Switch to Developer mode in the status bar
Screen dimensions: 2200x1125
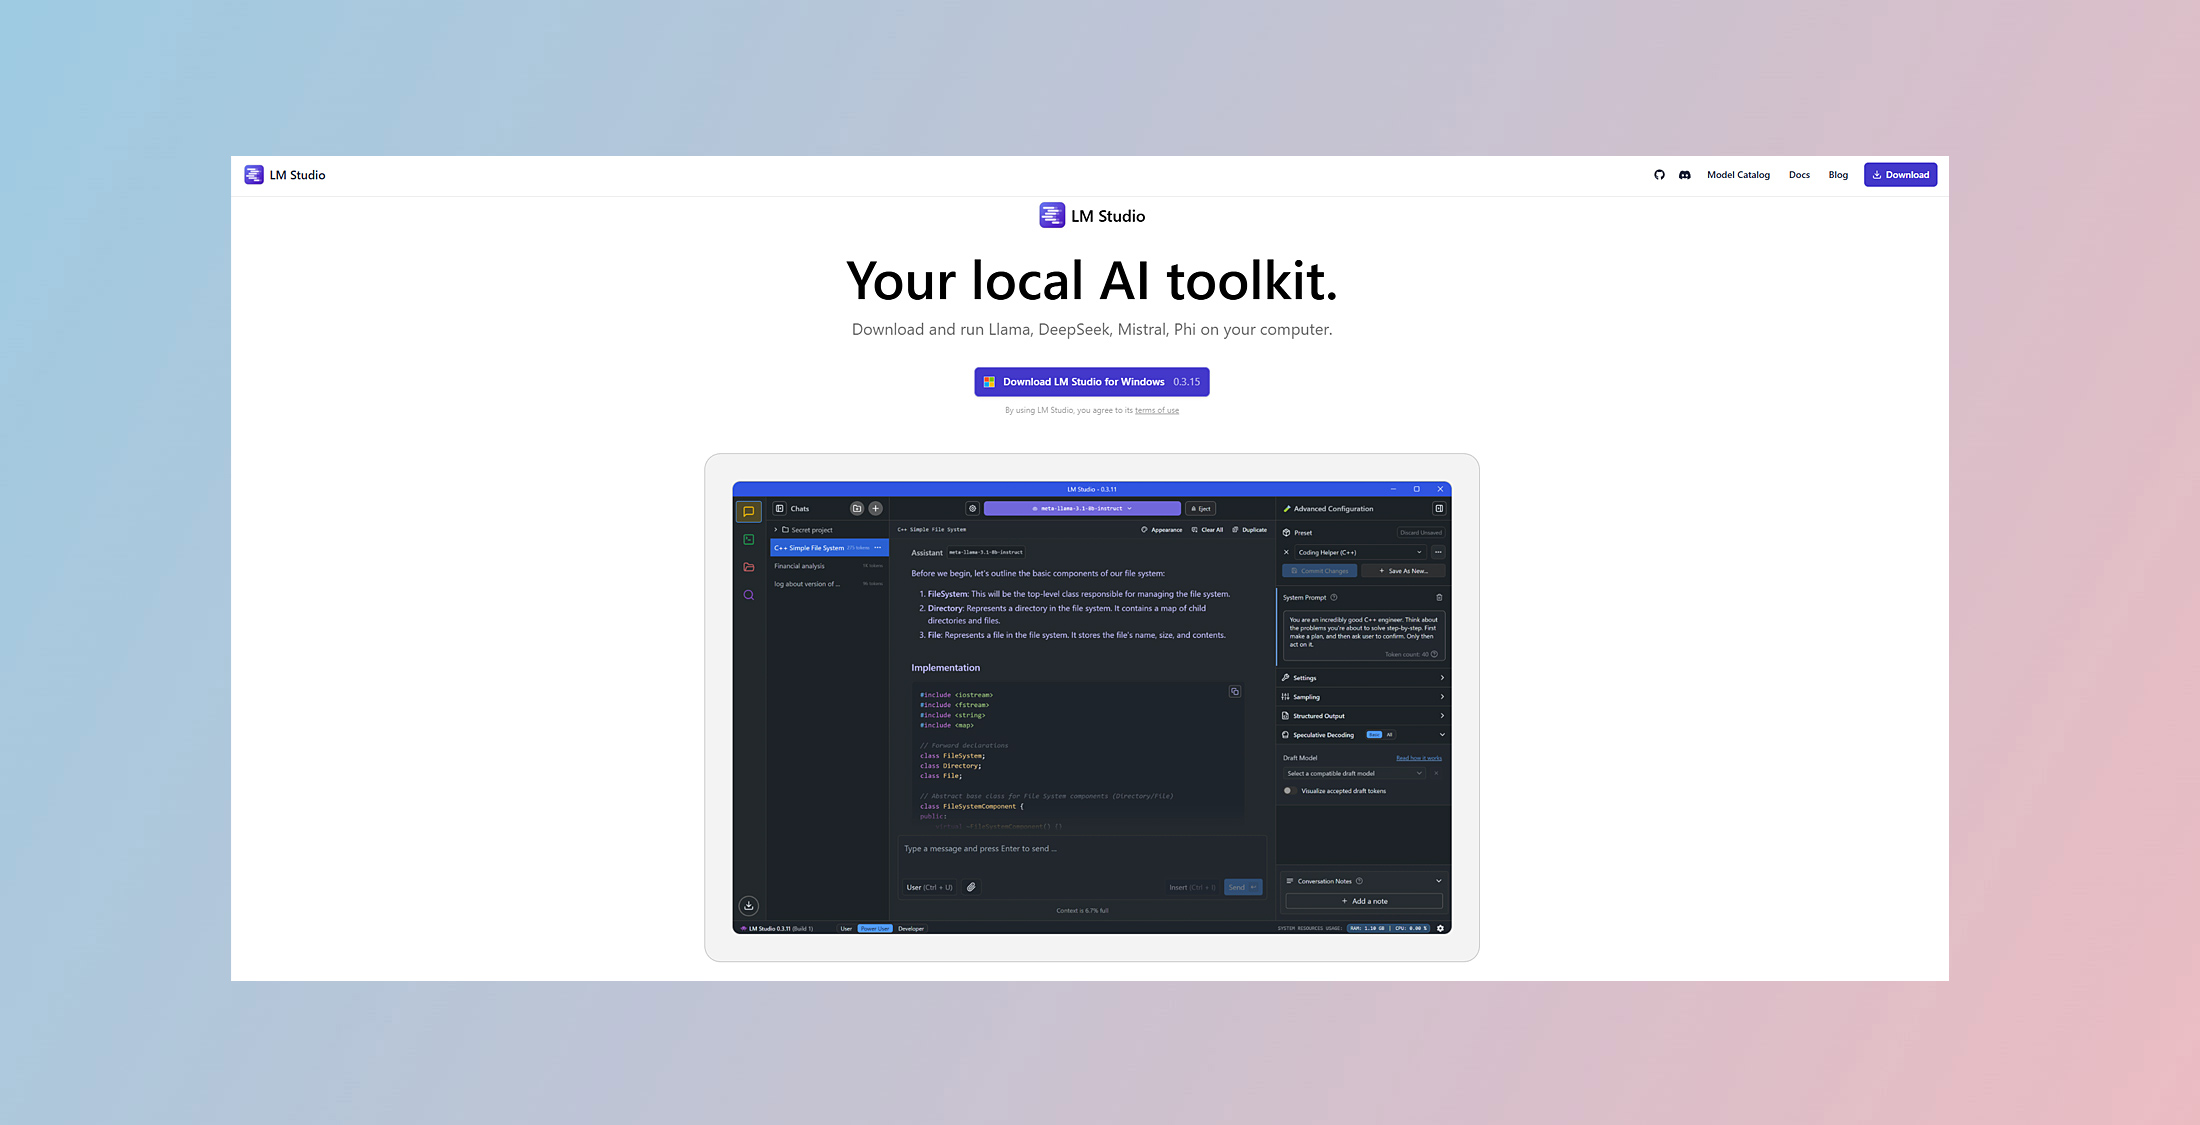(x=911, y=928)
